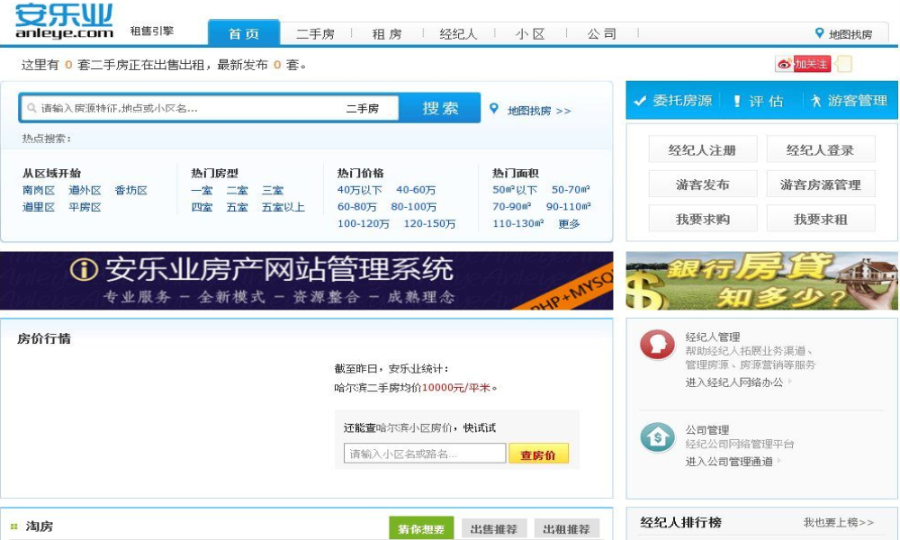Image resolution: width=900 pixels, height=540 pixels.
Task: Click the map pin icon beside 地图找房 in header
Action: (820, 33)
